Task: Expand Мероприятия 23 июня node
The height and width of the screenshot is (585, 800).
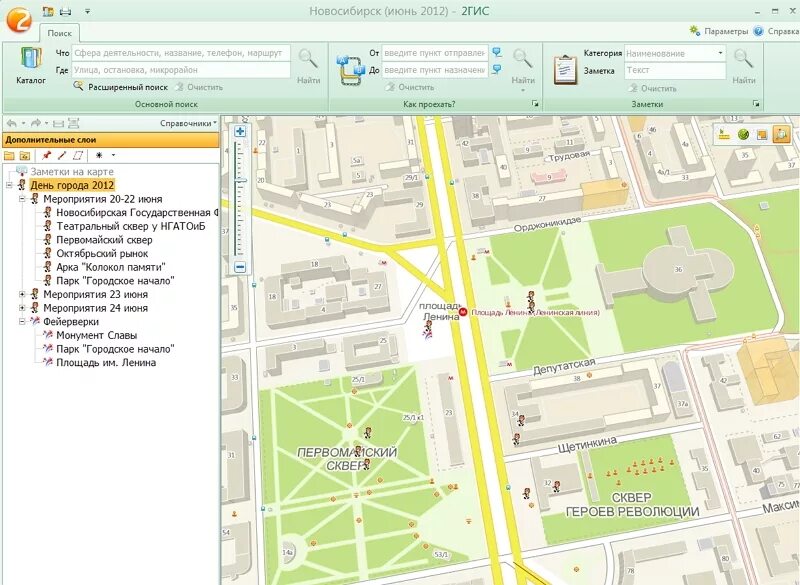Action: tap(22, 294)
